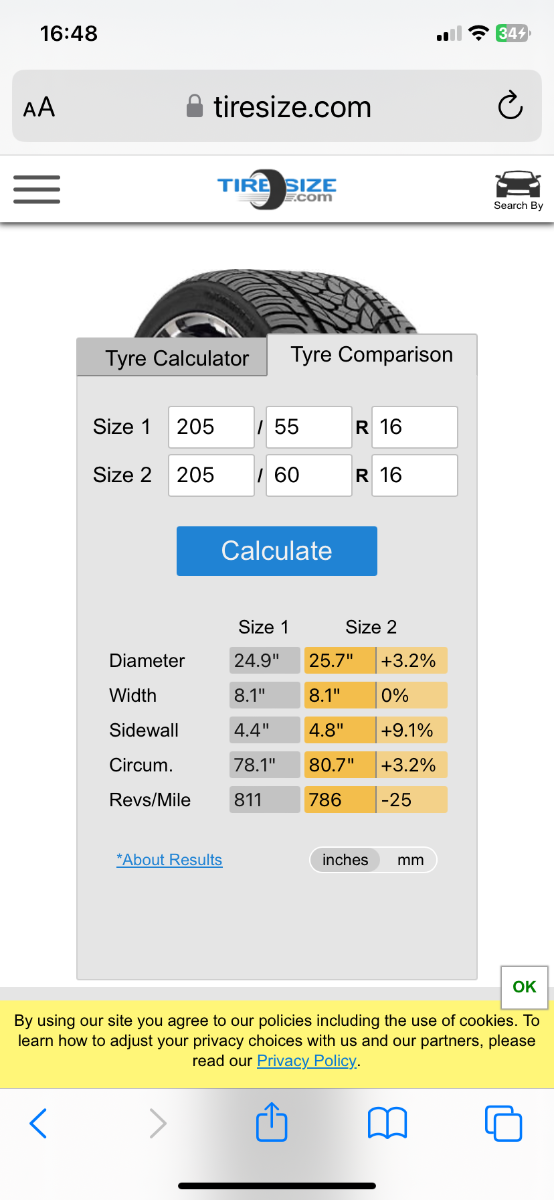Viewport: 554px width, 1200px height.
Task: Open the Safari bookmarks book icon
Action: pos(388,1124)
